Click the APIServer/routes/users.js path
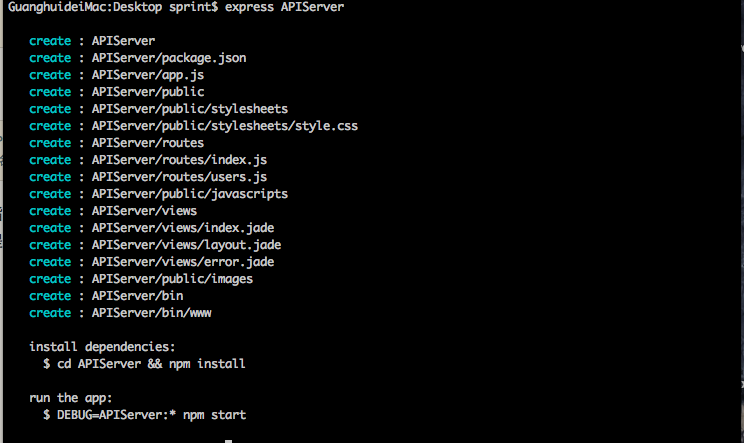744x443 pixels. click(x=179, y=177)
